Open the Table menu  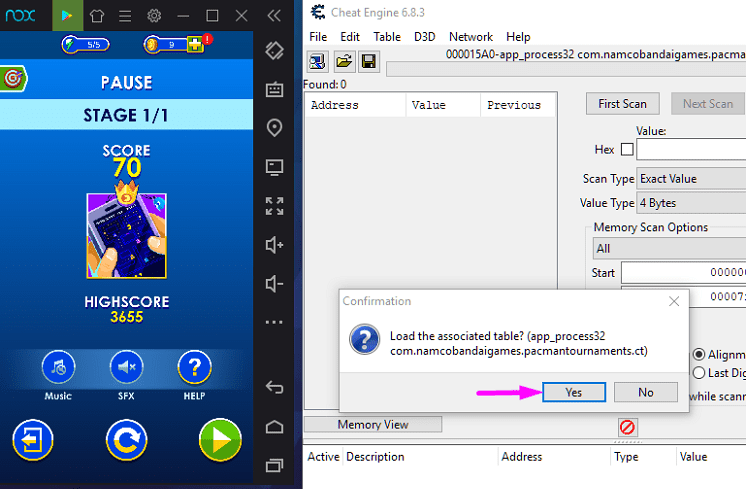coord(387,37)
